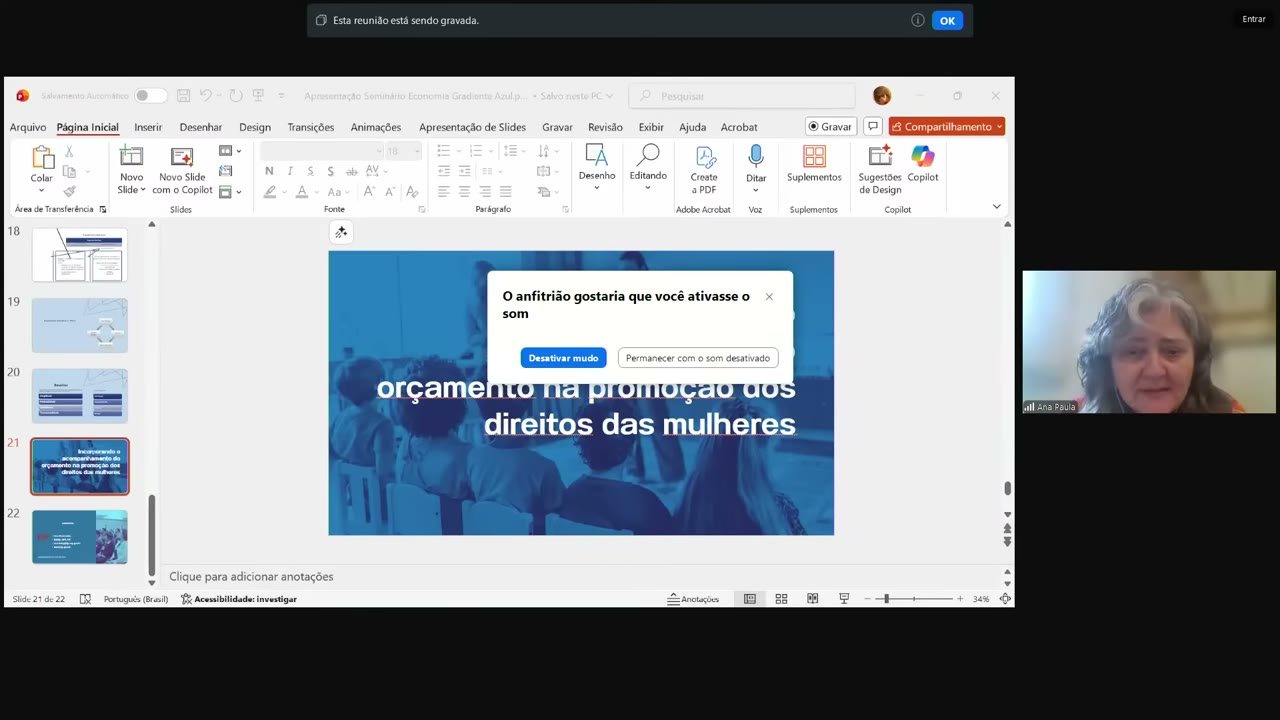Switch to the Design tab
Image resolution: width=1280 pixels, height=720 pixels.
(255, 127)
